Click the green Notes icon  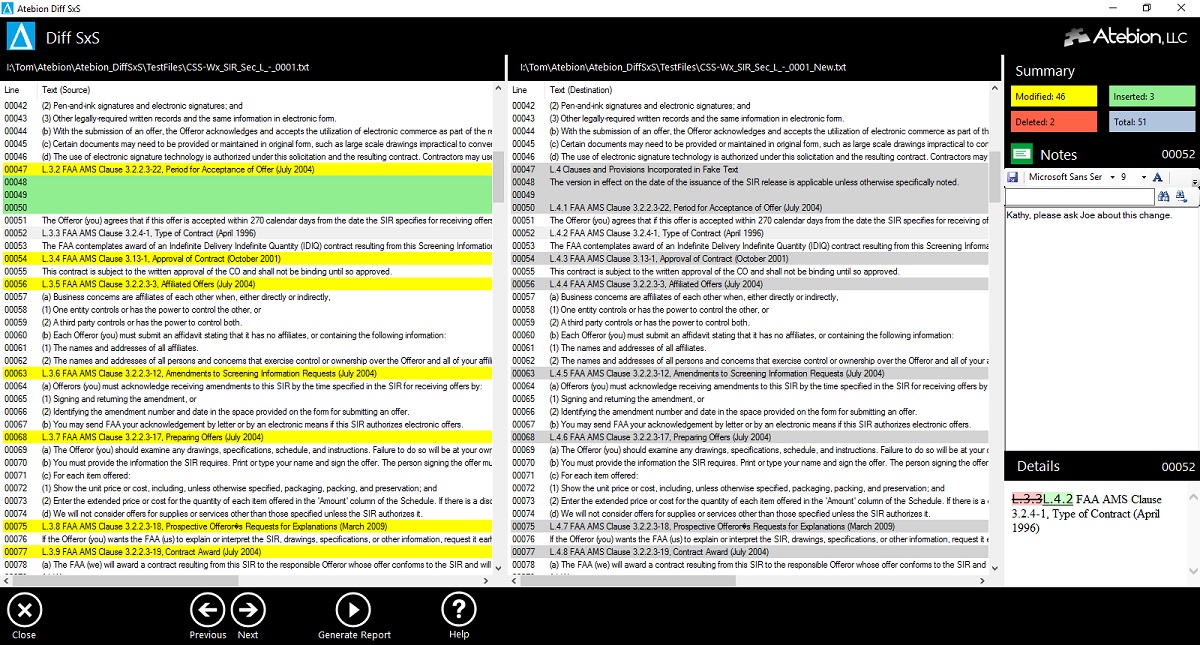1020,155
